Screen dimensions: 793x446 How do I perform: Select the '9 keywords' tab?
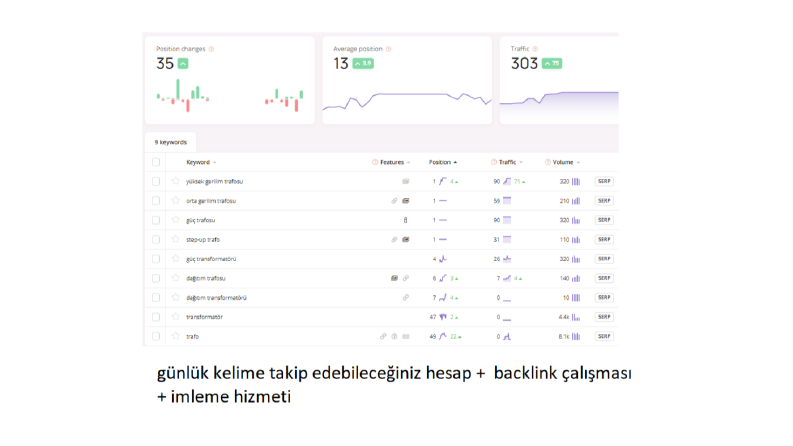170,142
